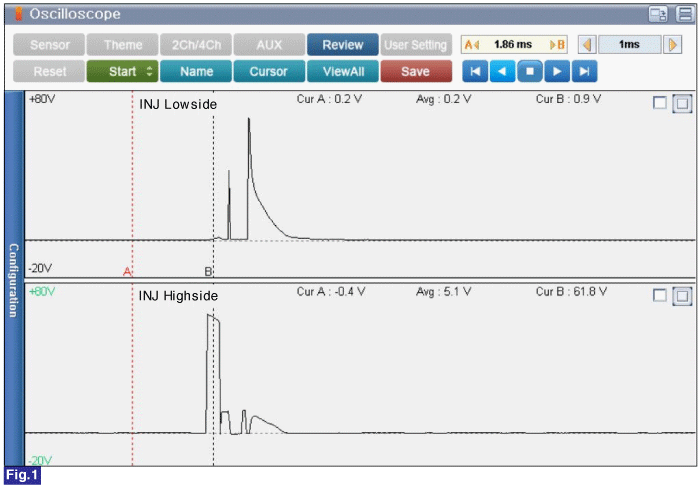Click the Name button
The image size is (700, 487).
(196, 71)
